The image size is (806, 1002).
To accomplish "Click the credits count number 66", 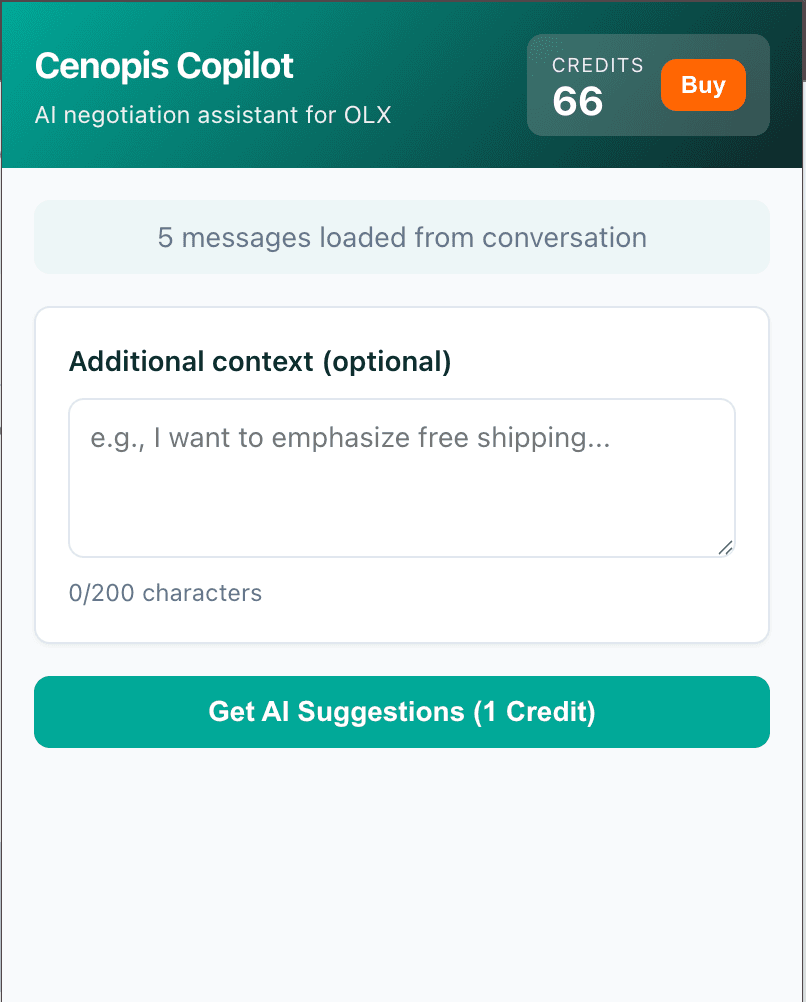I will coord(578,101).
